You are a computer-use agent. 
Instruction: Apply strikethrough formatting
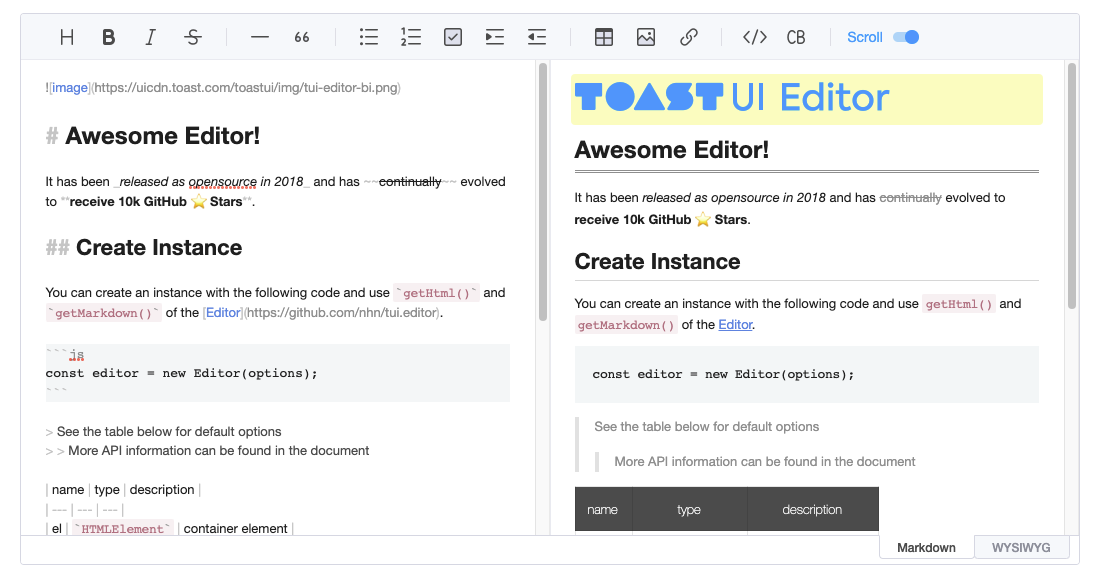click(193, 37)
